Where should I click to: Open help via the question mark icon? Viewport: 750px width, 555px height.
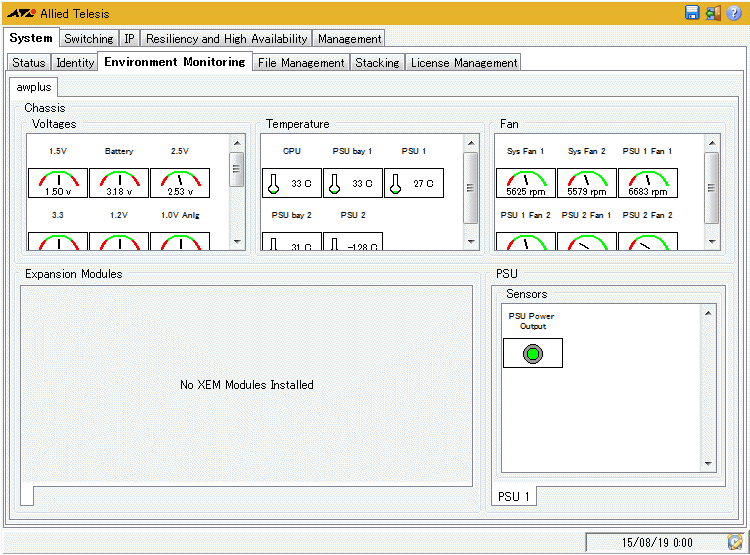point(733,13)
